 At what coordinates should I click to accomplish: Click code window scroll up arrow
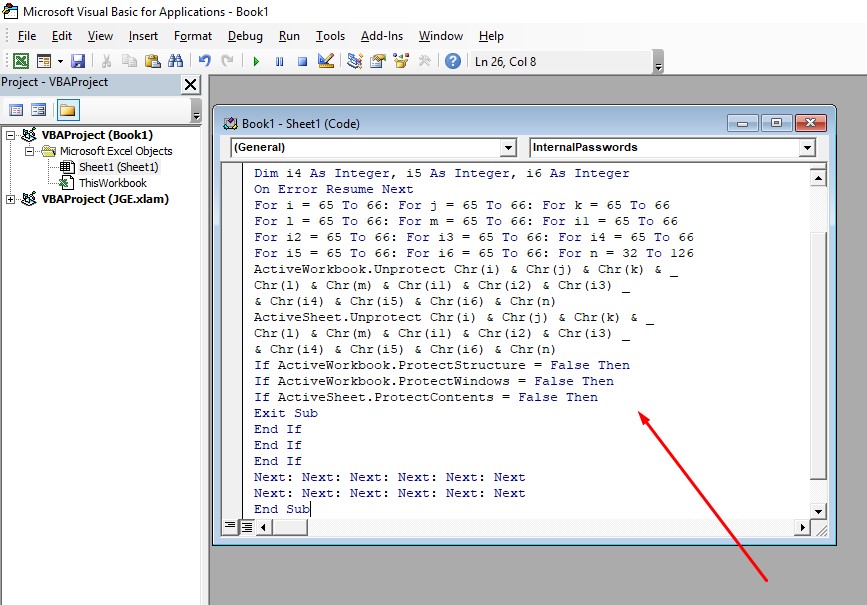(818, 178)
